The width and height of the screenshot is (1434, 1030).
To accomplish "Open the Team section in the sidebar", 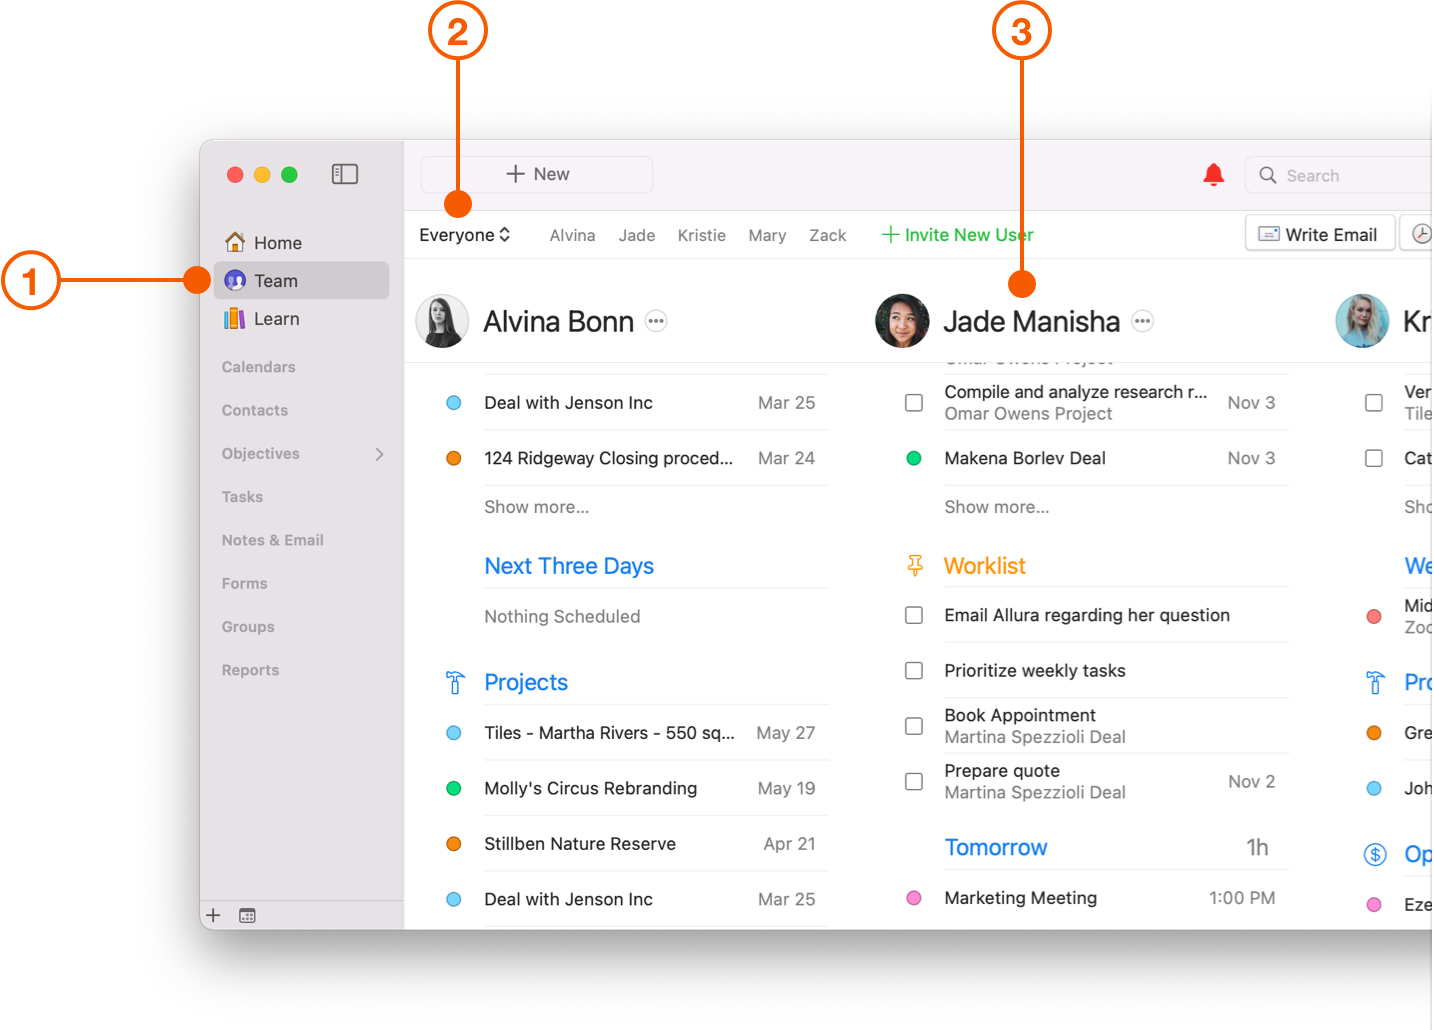I will click(x=276, y=280).
